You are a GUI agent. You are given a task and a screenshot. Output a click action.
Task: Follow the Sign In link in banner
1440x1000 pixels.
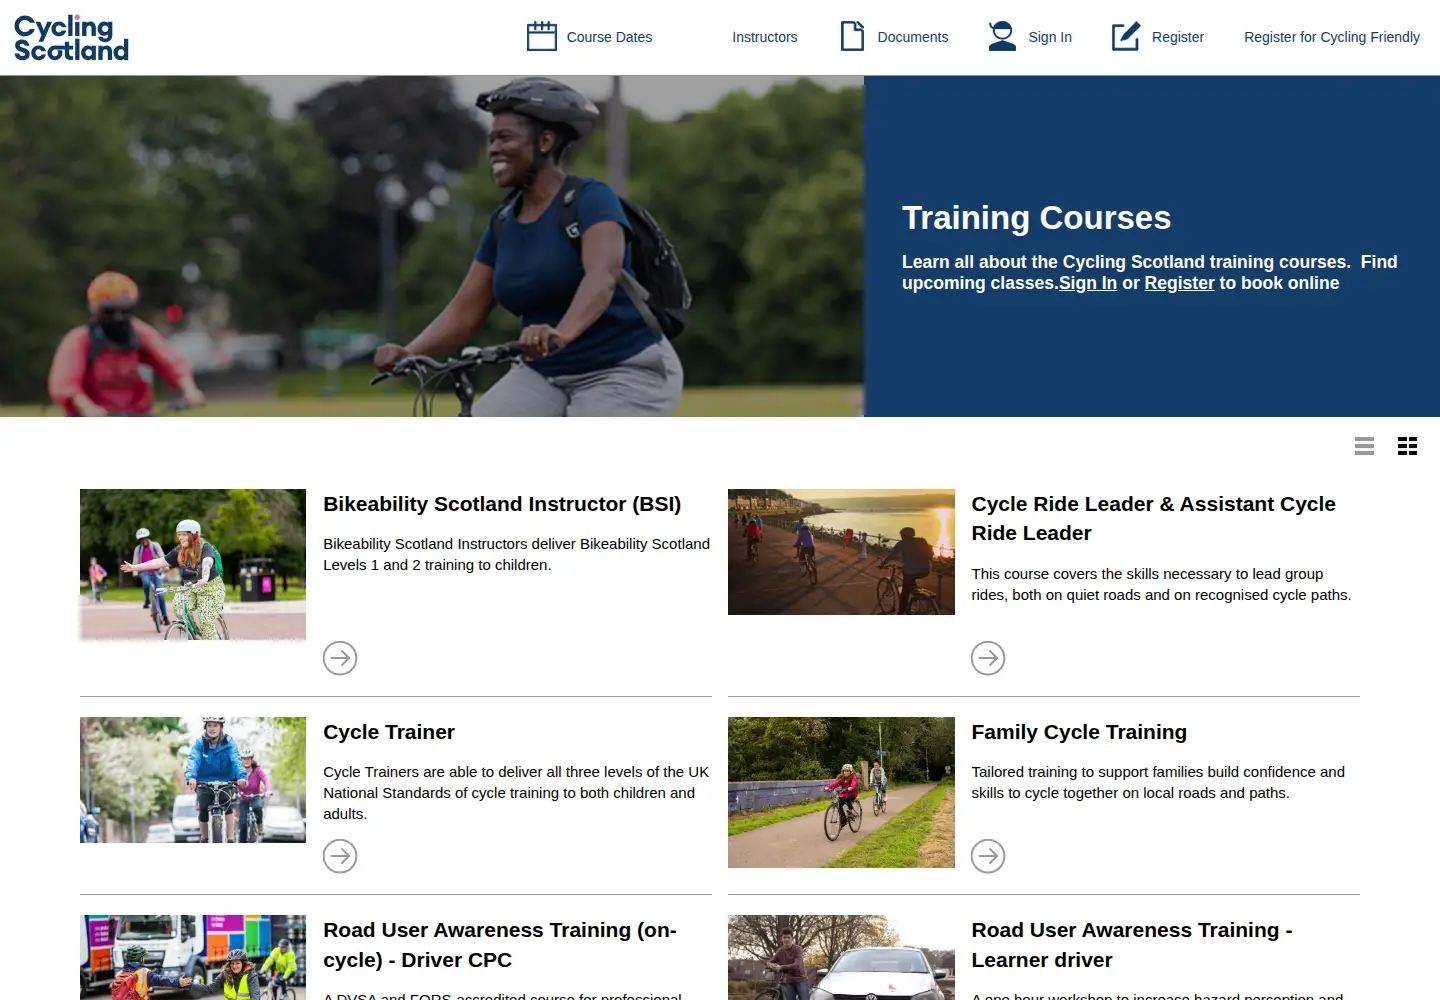[1088, 283]
